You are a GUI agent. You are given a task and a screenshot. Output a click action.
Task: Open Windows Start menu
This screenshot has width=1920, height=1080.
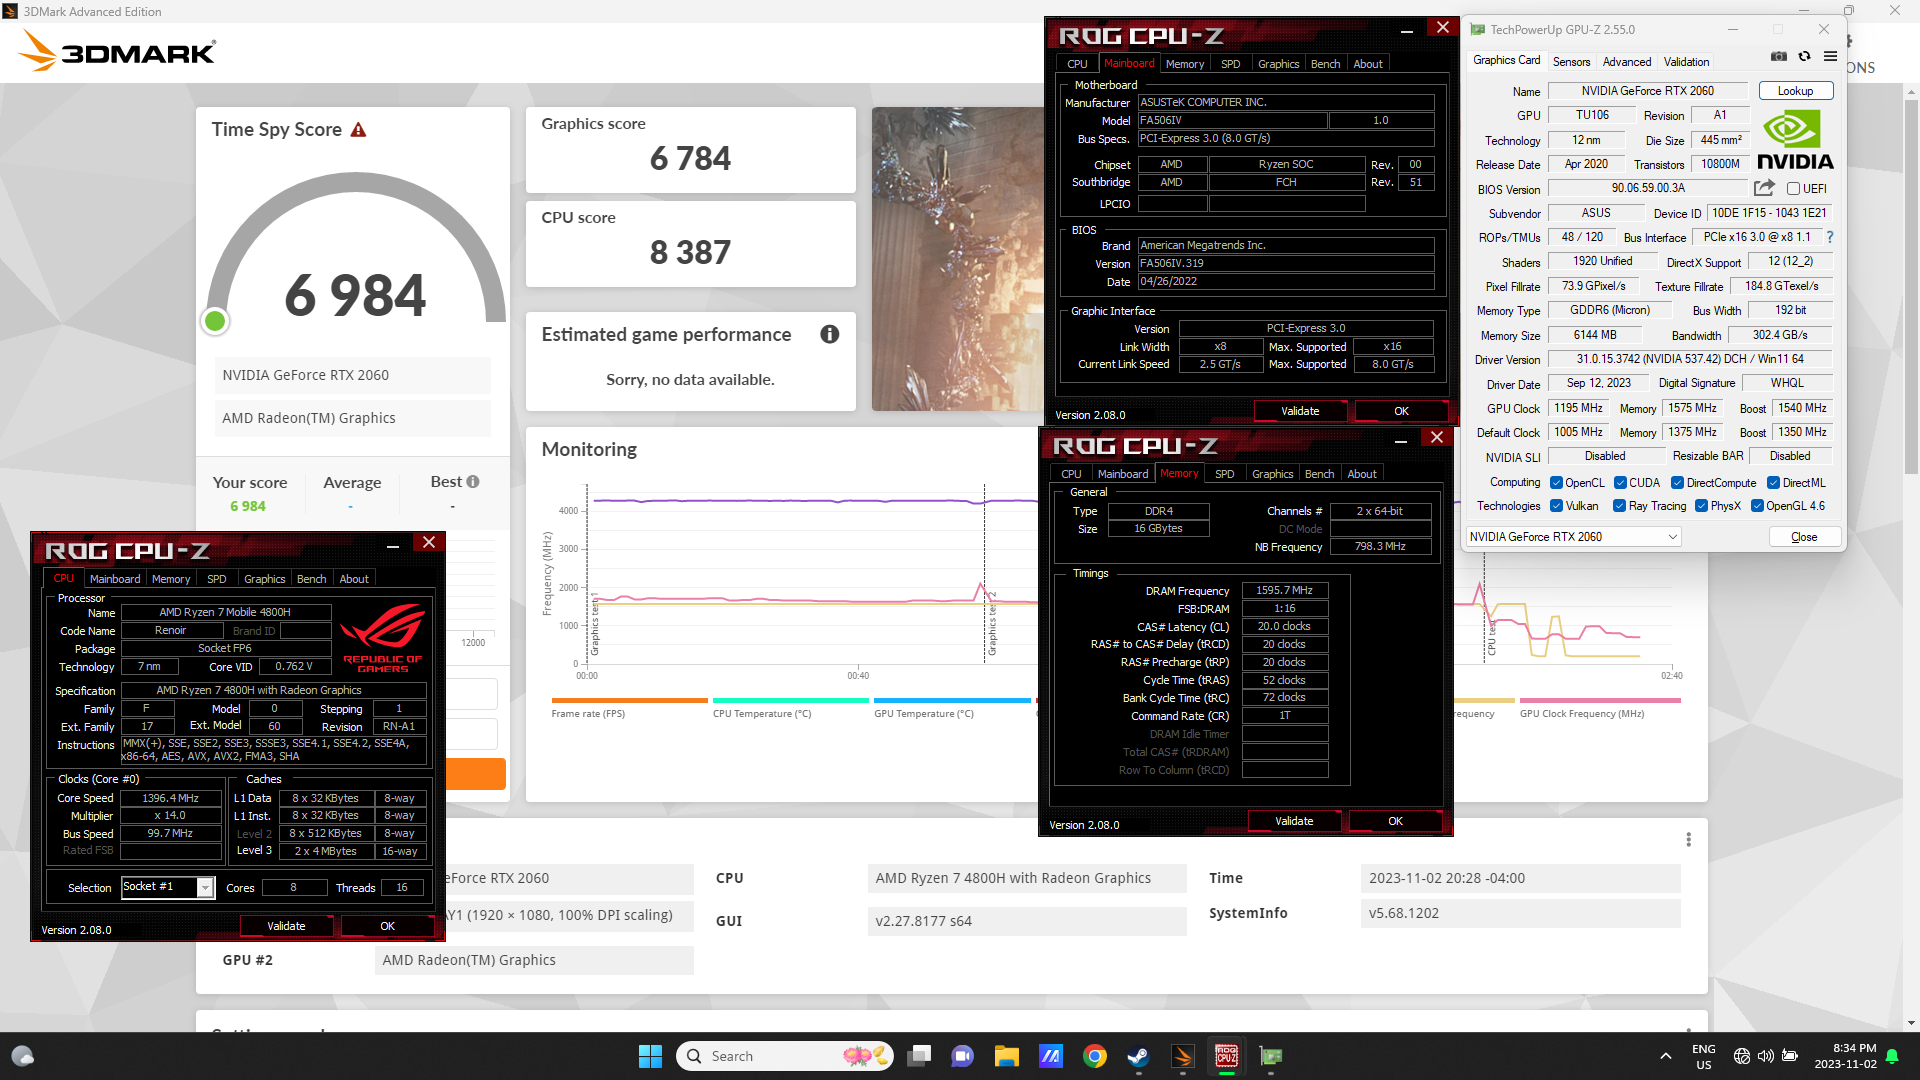pos(650,1056)
